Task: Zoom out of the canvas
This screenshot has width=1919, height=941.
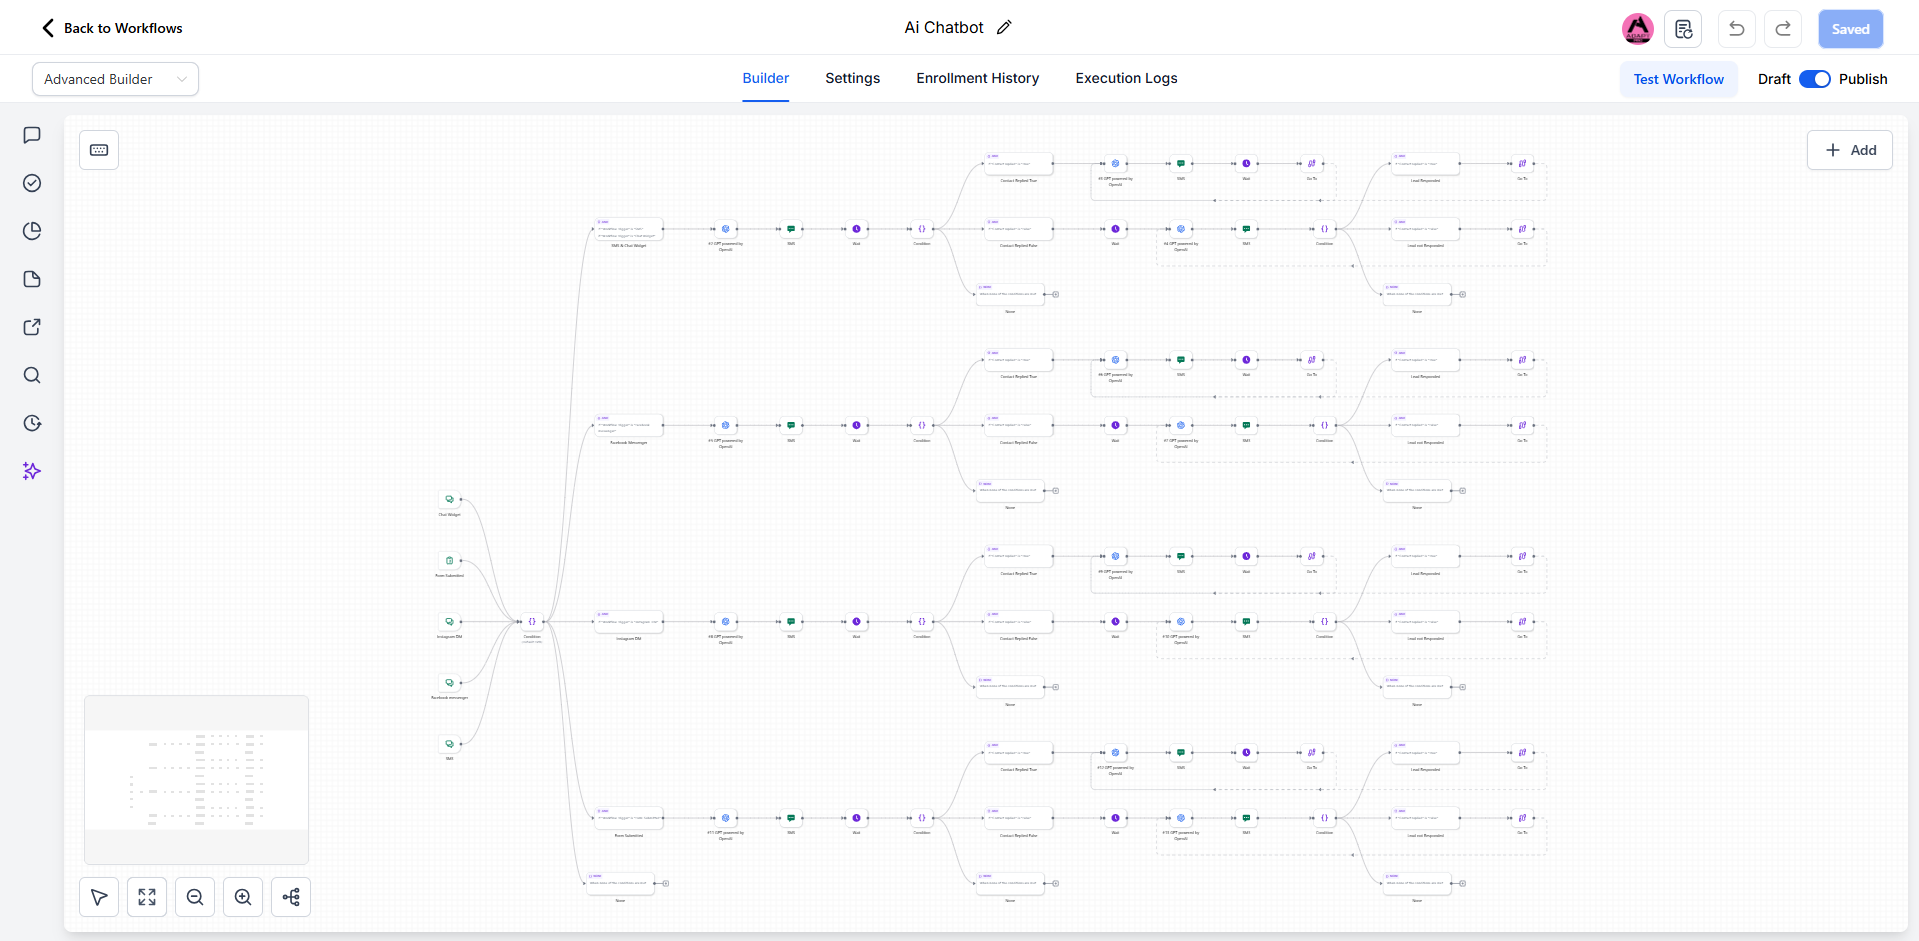Action: click(195, 897)
